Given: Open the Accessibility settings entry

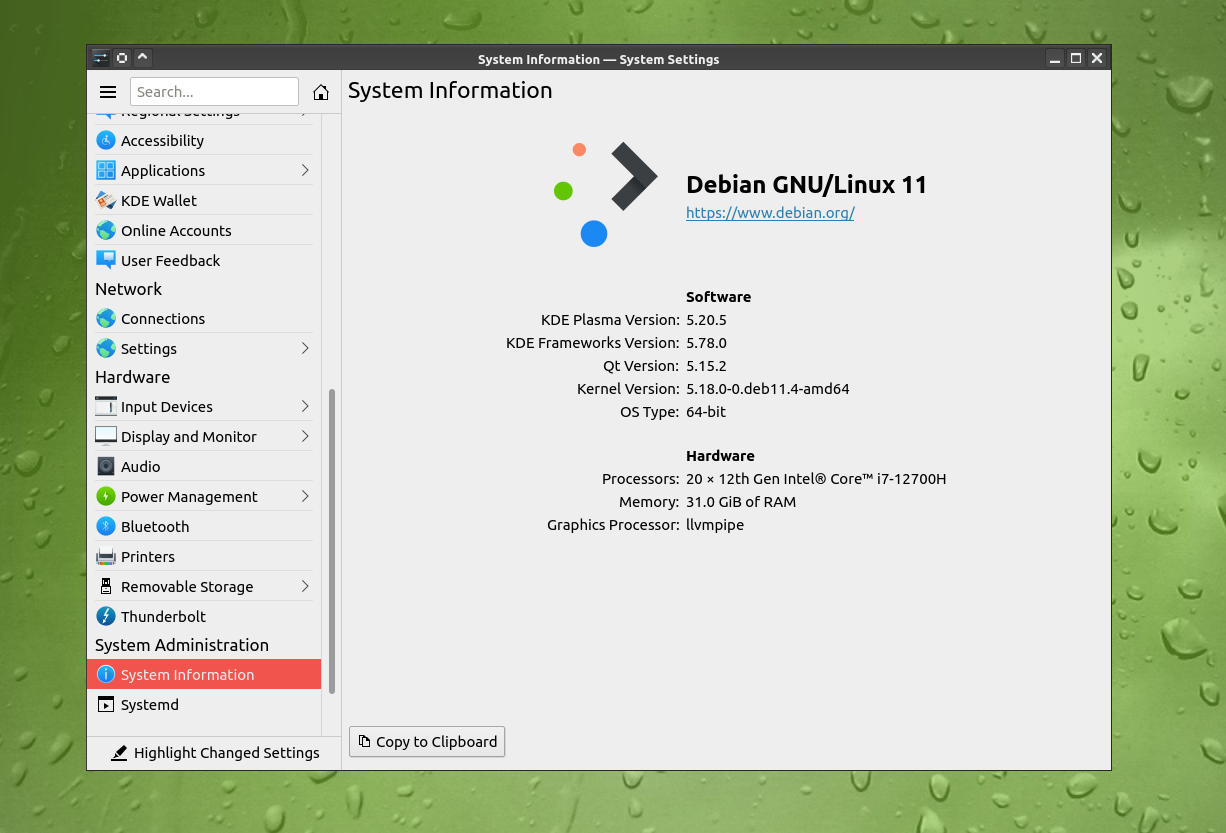Looking at the screenshot, I should pyautogui.click(x=204, y=140).
